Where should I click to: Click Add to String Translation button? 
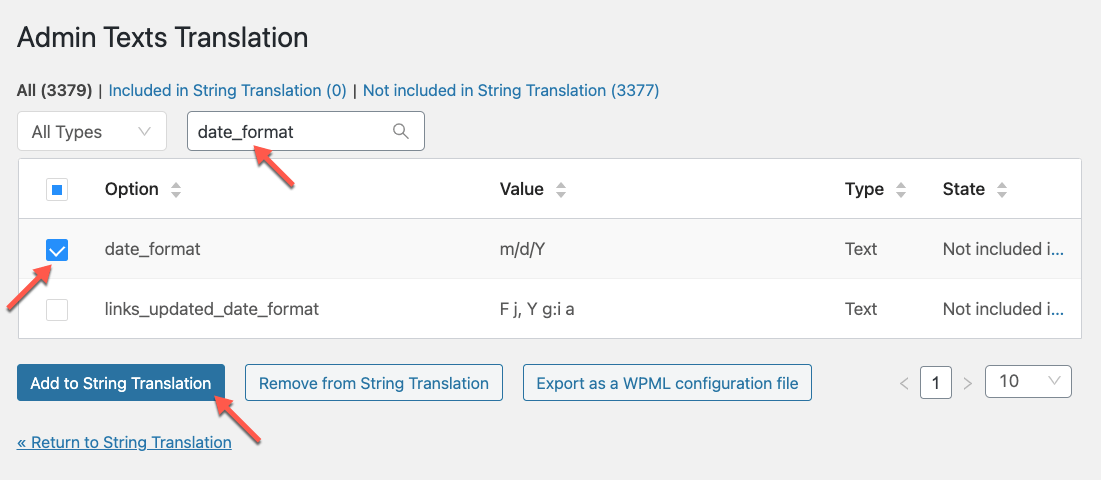coord(121,383)
